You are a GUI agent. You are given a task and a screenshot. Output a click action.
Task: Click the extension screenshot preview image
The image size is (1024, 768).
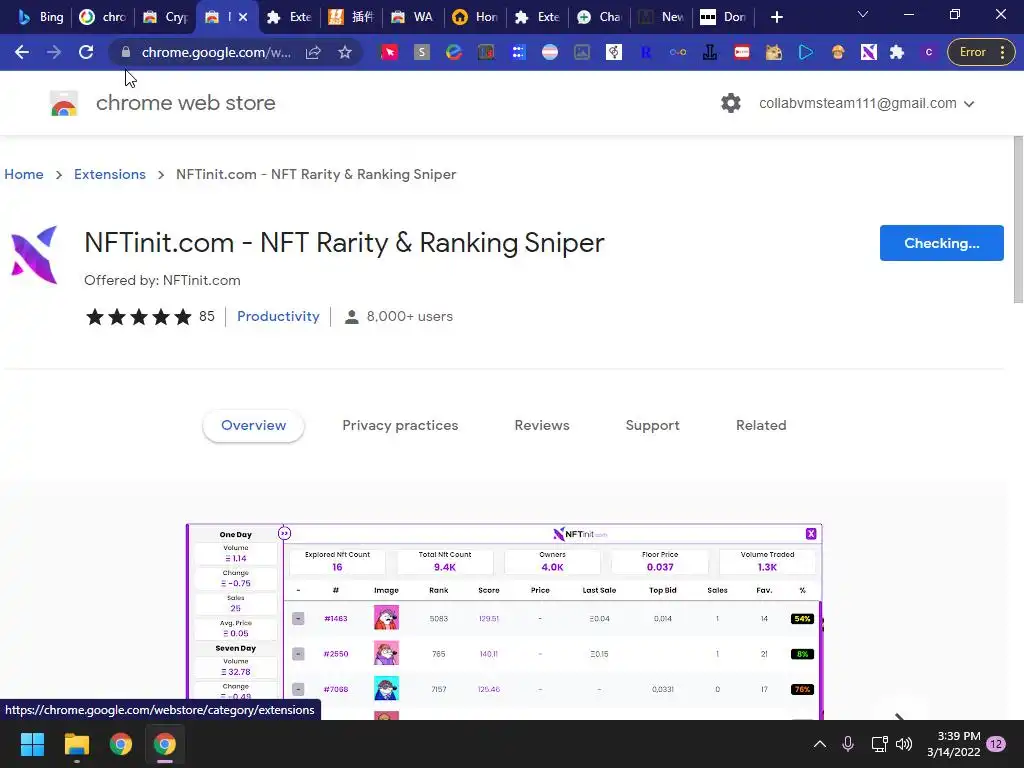coord(504,621)
